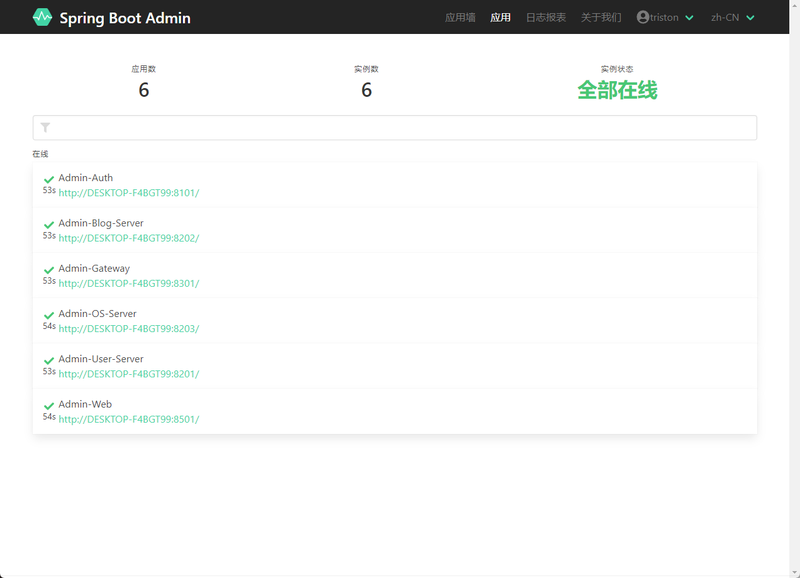Viewport: 800px width, 578px height.
Task: Expand the triston user dropdown arrow
Action: click(x=689, y=18)
